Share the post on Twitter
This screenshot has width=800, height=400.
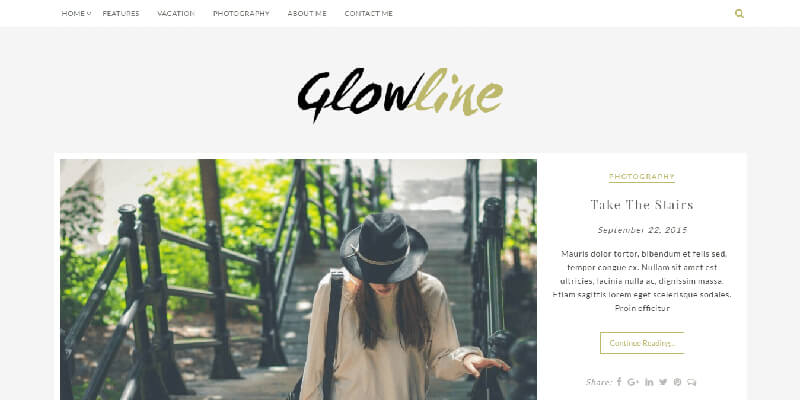[663, 382]
